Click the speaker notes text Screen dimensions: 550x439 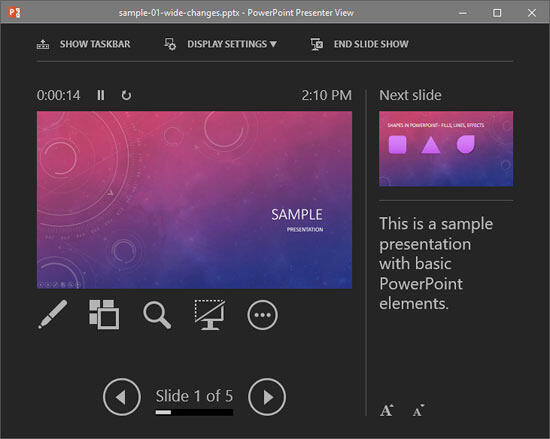pyautogui.click(x=436, y=263)
